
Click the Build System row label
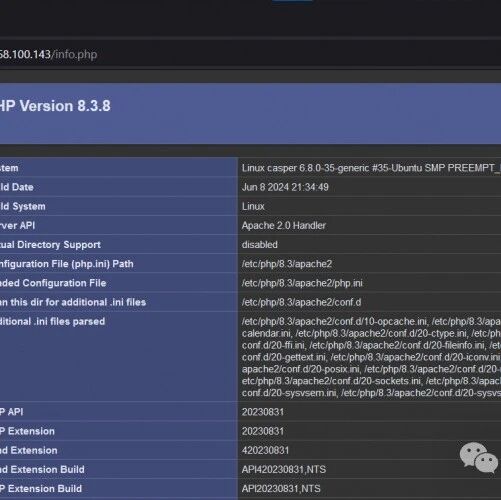[x=23, y=206]
